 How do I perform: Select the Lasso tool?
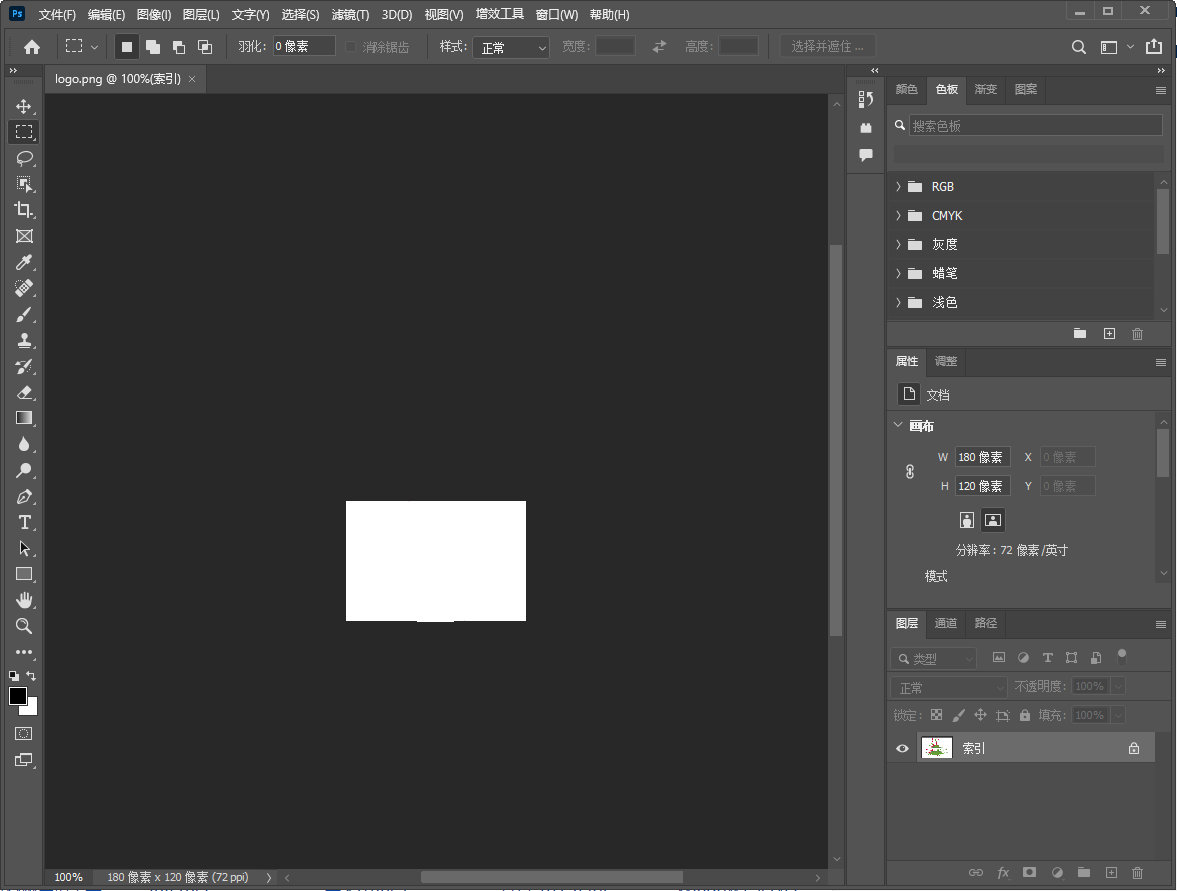tap(24, 158)
